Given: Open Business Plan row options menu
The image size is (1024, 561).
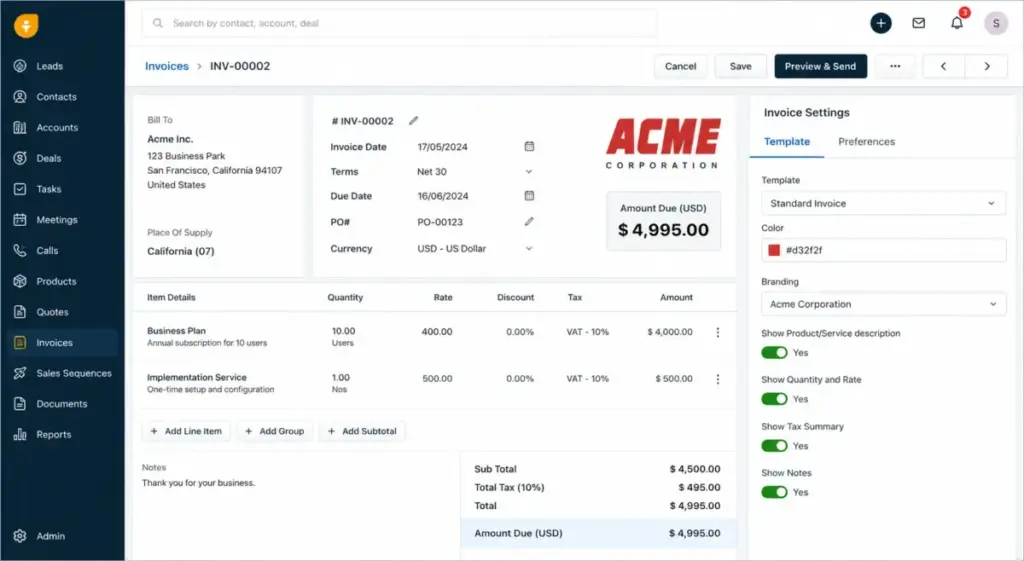Looking at the screenshot, I should (718, 332).
